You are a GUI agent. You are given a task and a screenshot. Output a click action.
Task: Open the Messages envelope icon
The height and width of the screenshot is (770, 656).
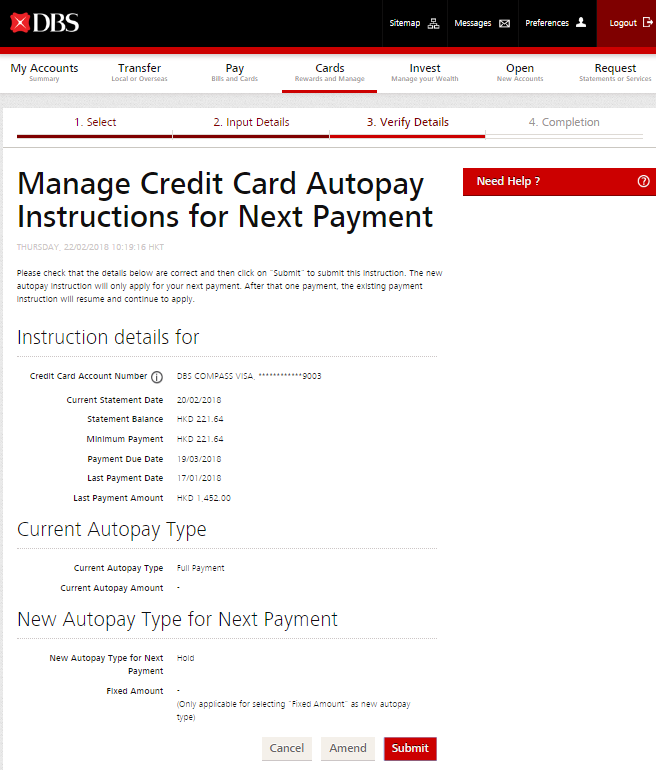tap(504, 23)
